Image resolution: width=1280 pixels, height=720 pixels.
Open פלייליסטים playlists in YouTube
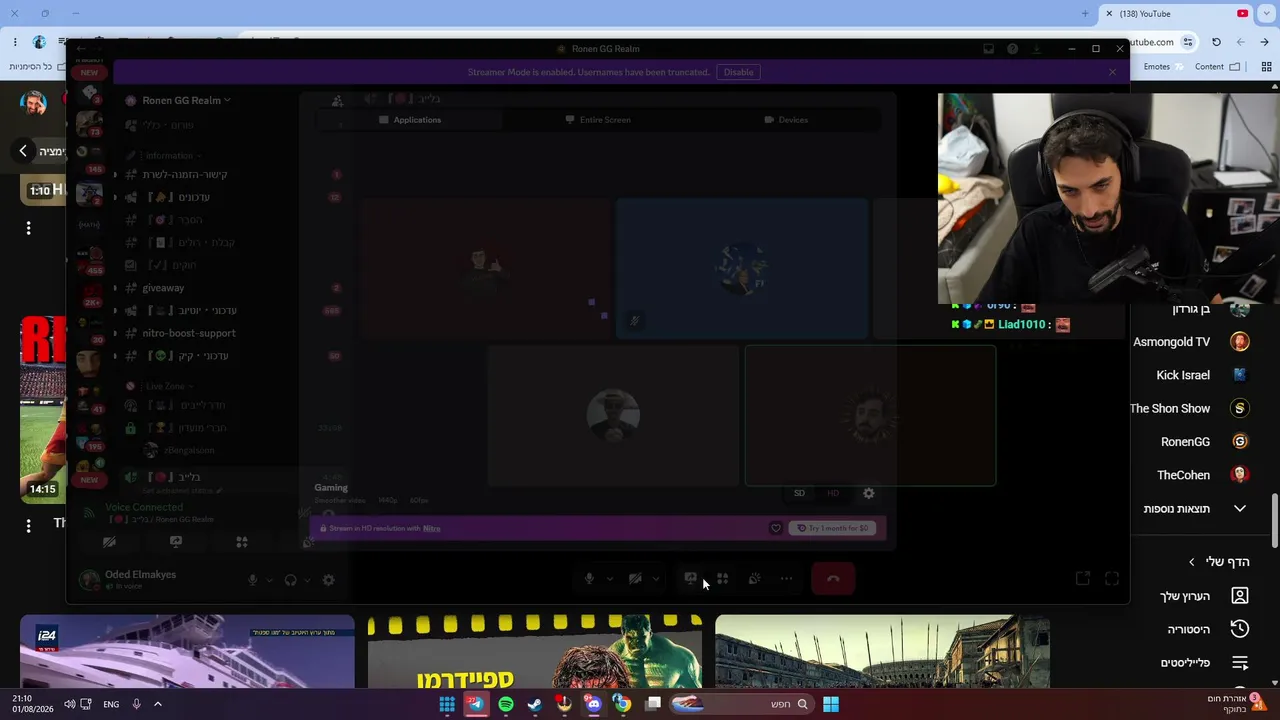(x=1204, y=663)
